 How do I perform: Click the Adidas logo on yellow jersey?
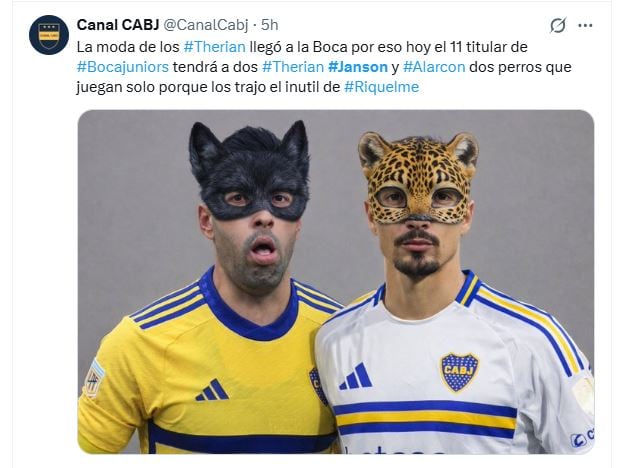click(x=212, y=390)
